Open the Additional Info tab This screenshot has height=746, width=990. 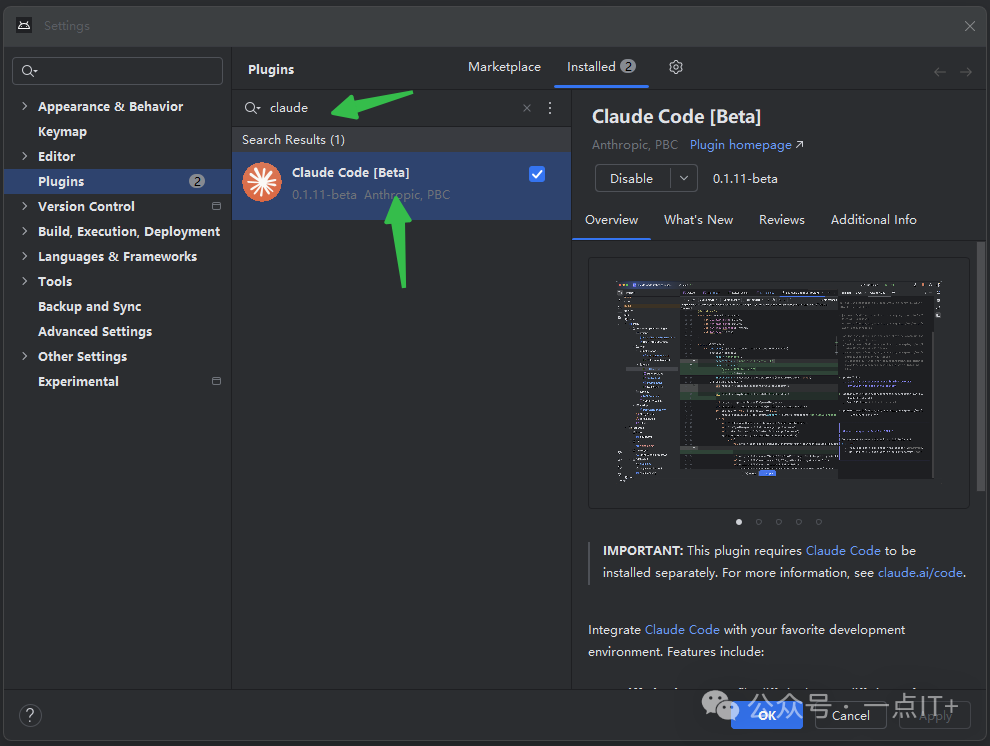(873, 220)
